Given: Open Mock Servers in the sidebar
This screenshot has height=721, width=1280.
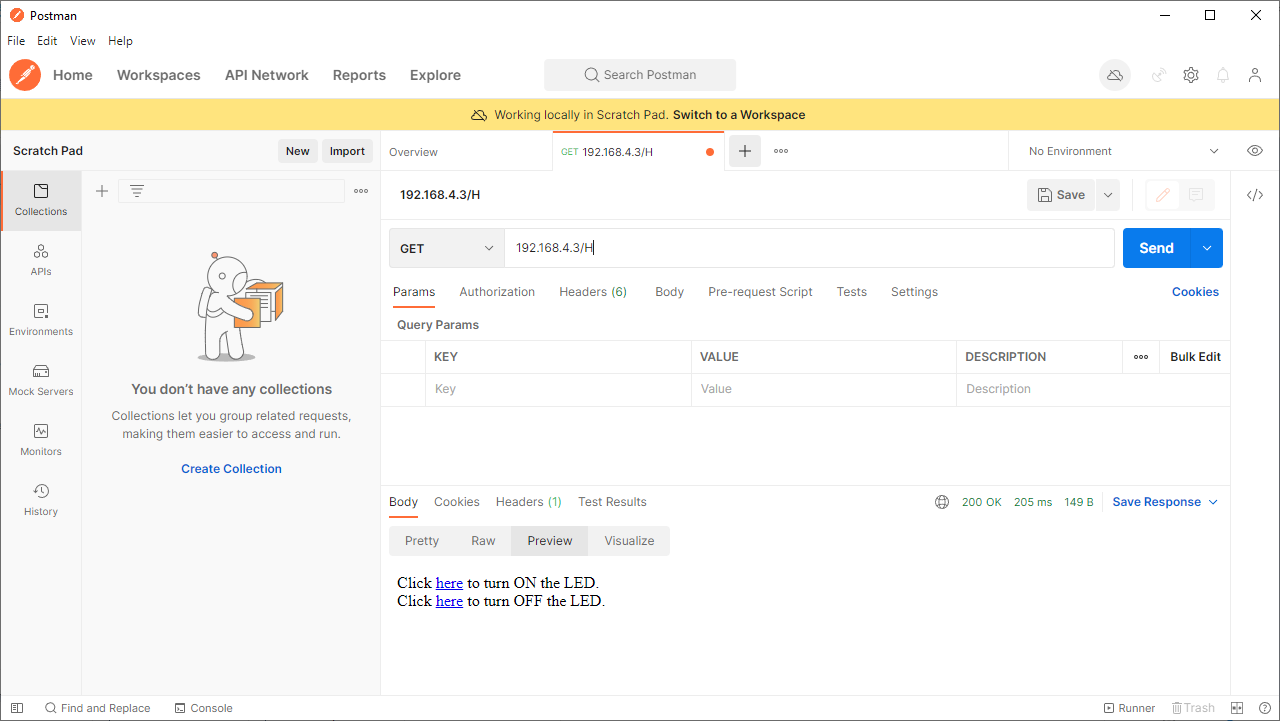Looking at the screenshot, I should [x=41, y=380].
